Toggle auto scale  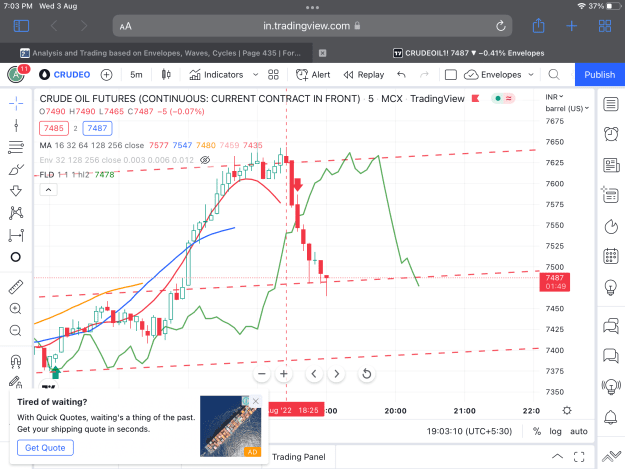tap(579, 431)
